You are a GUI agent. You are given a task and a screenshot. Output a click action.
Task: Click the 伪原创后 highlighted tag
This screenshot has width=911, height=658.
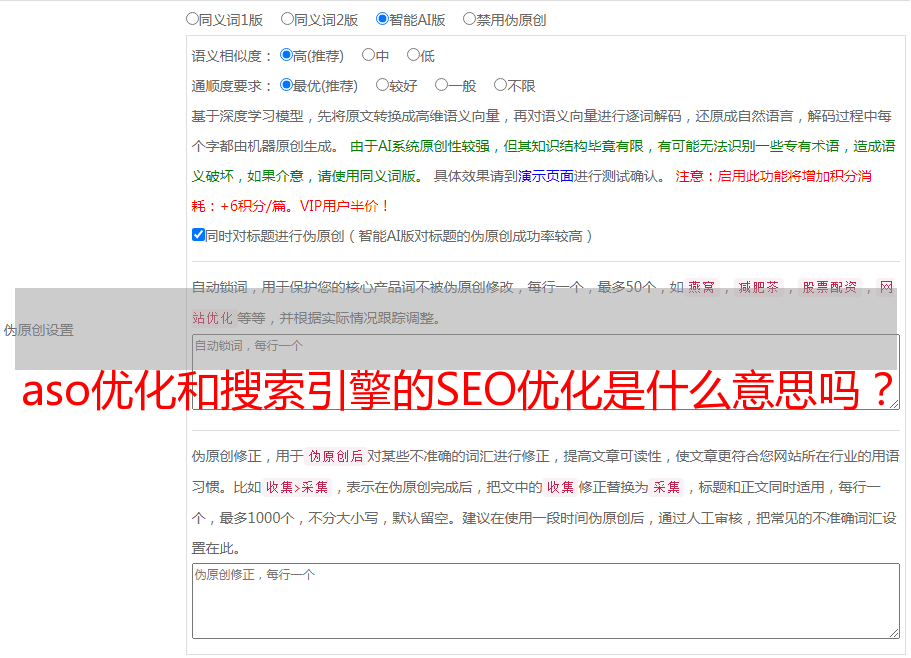point(336,456)
